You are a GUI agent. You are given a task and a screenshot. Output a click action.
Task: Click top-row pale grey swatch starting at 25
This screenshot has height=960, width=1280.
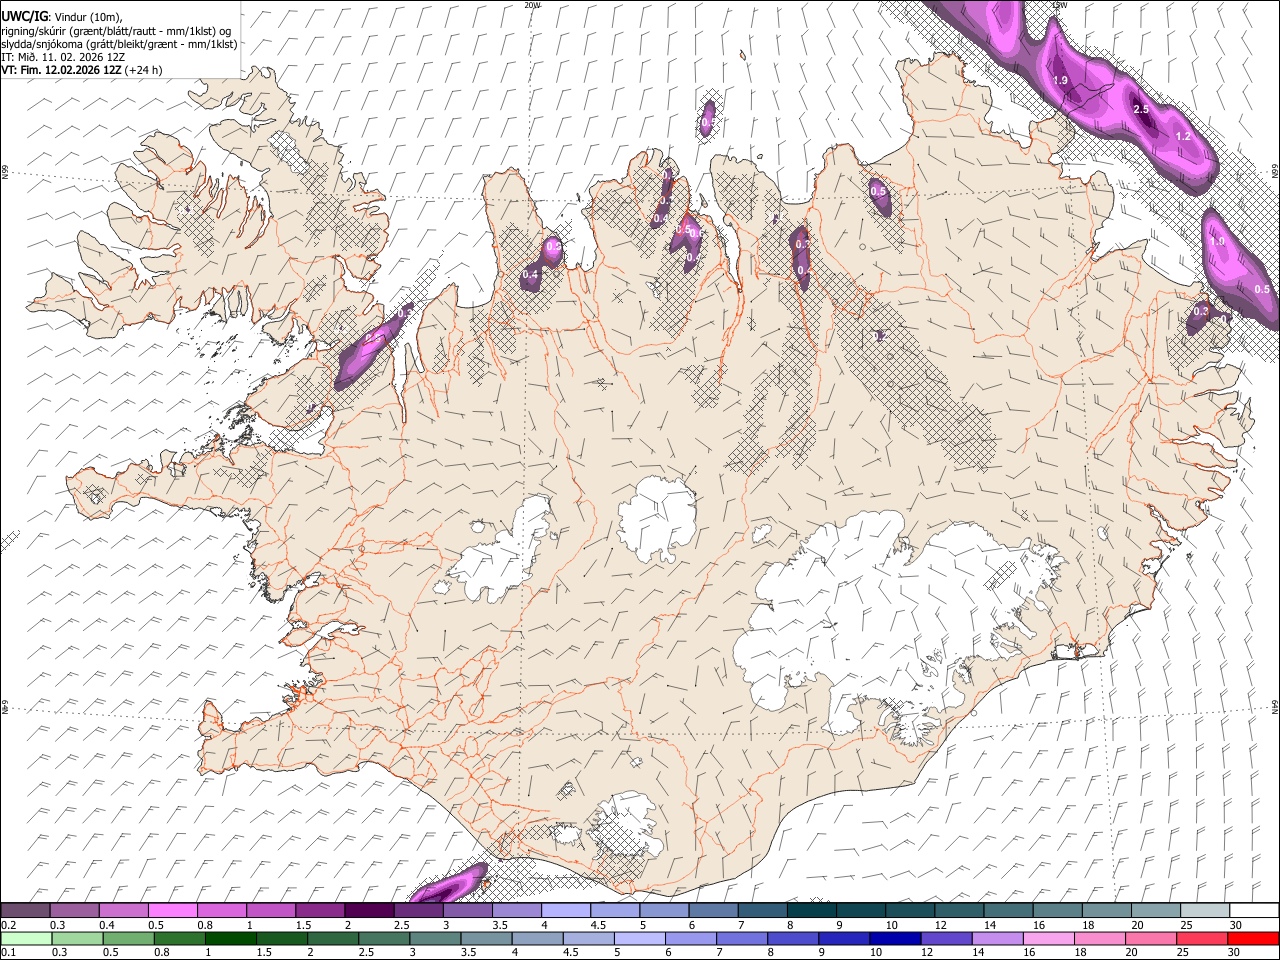tap(1205, 910)
